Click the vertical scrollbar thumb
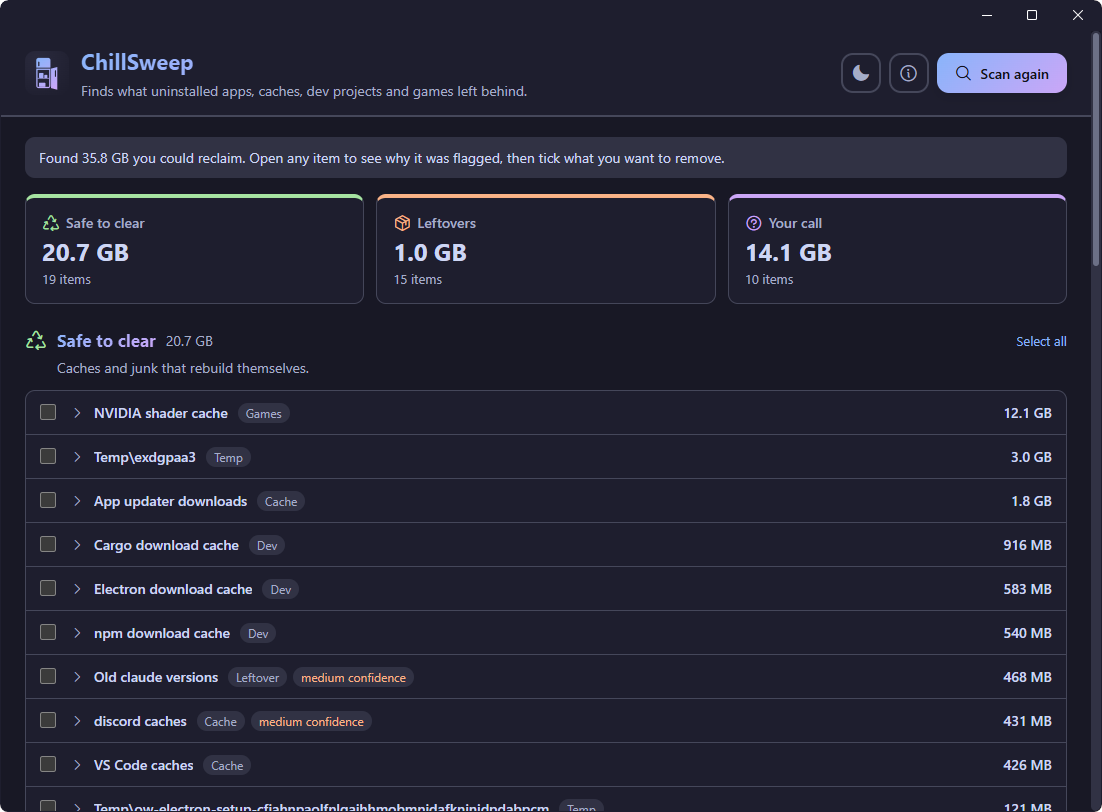Viewport: 1102px width, 812px height. (1095, 149)
